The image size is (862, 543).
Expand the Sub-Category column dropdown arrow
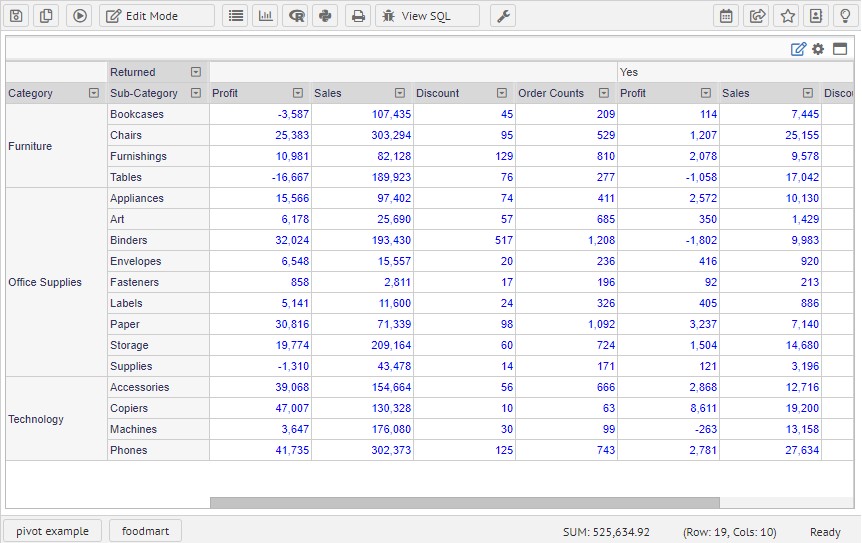click(196, 93)
